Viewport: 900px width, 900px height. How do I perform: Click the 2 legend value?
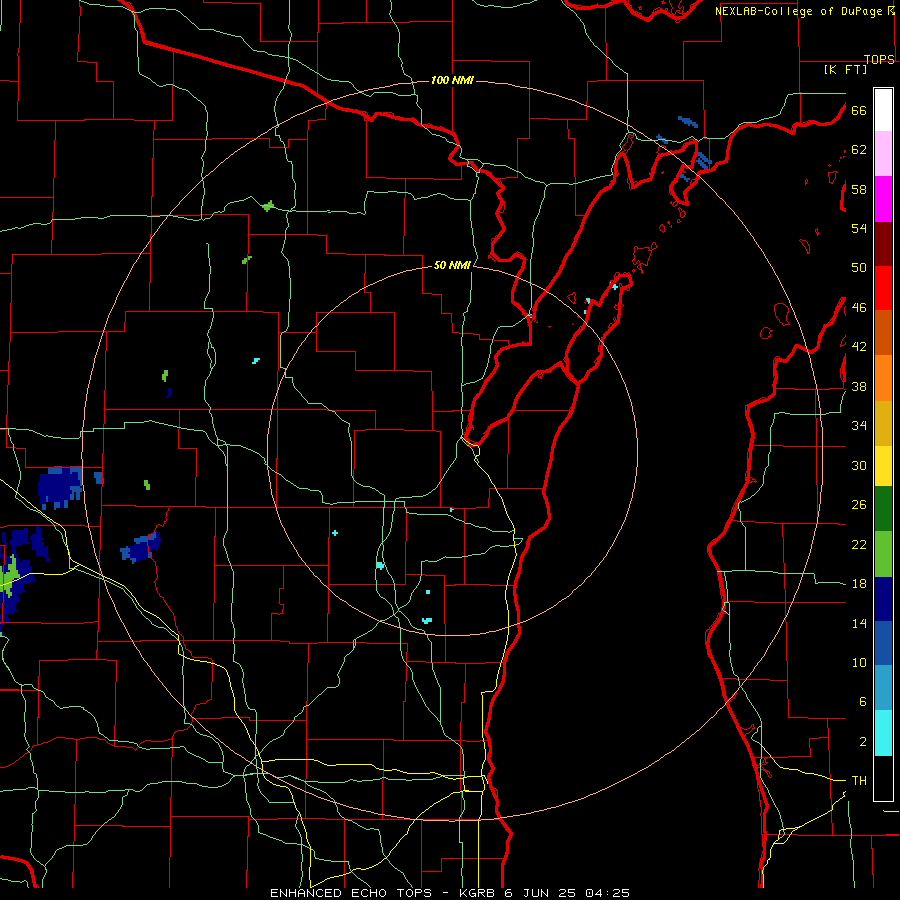[862, 742]
